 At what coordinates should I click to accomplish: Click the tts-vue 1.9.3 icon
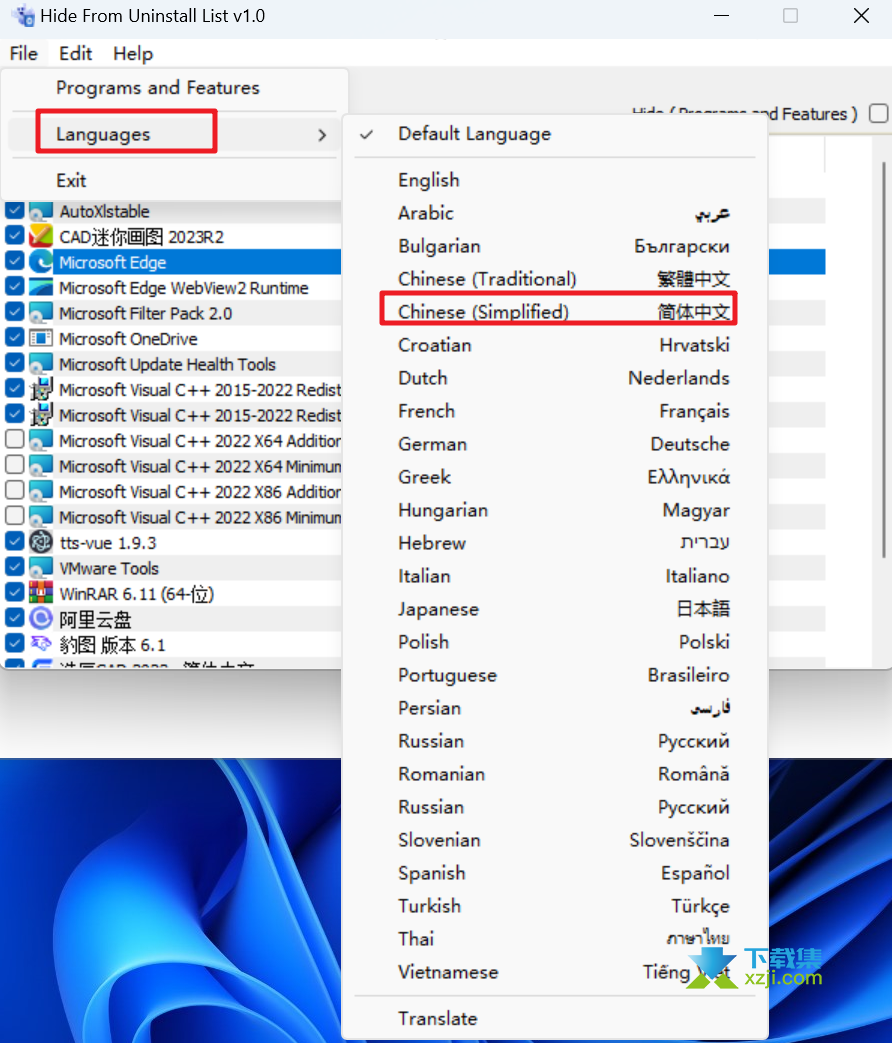pyautogui.click(x=41, y=542)
